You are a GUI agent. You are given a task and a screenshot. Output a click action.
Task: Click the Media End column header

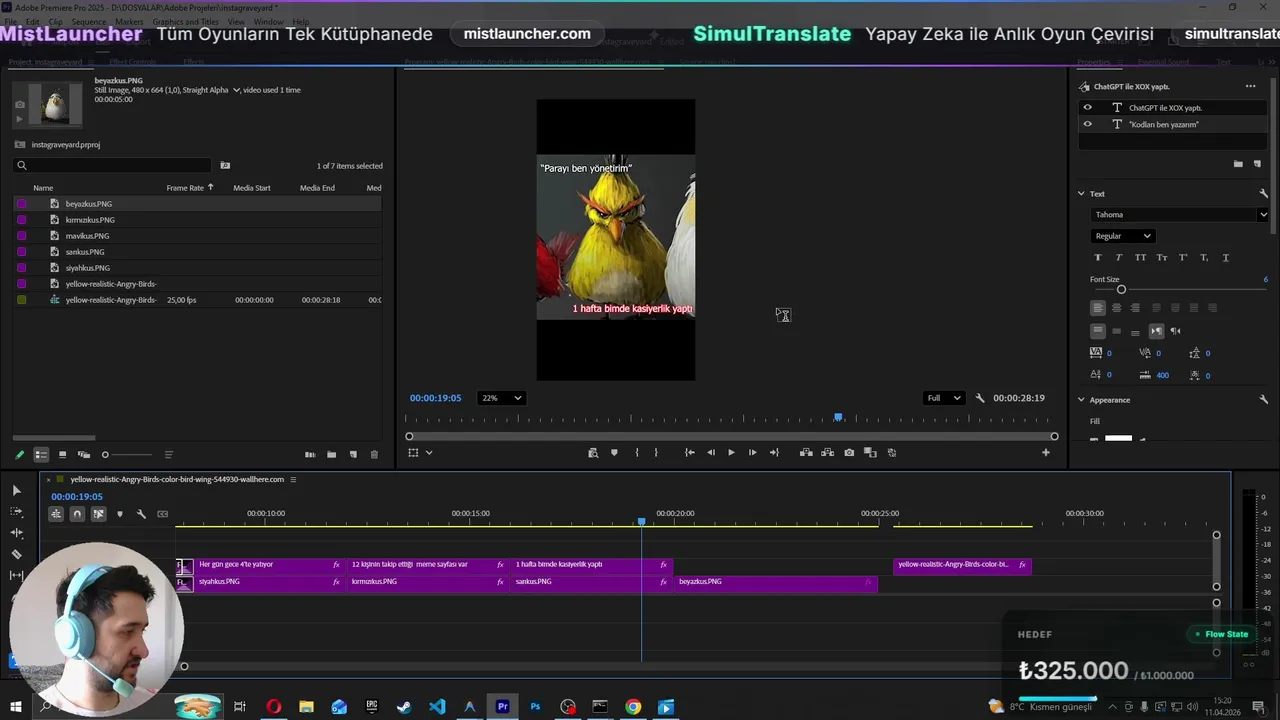point(317,188)
